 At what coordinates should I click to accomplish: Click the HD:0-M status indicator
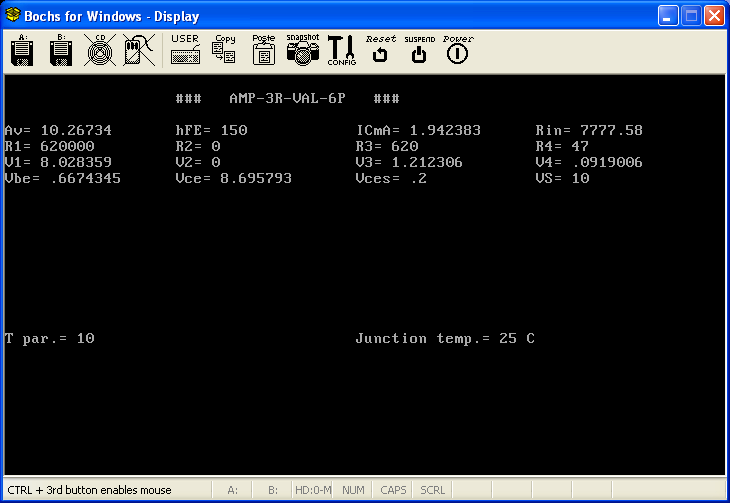pyautogui.click(x=313, y=490)
